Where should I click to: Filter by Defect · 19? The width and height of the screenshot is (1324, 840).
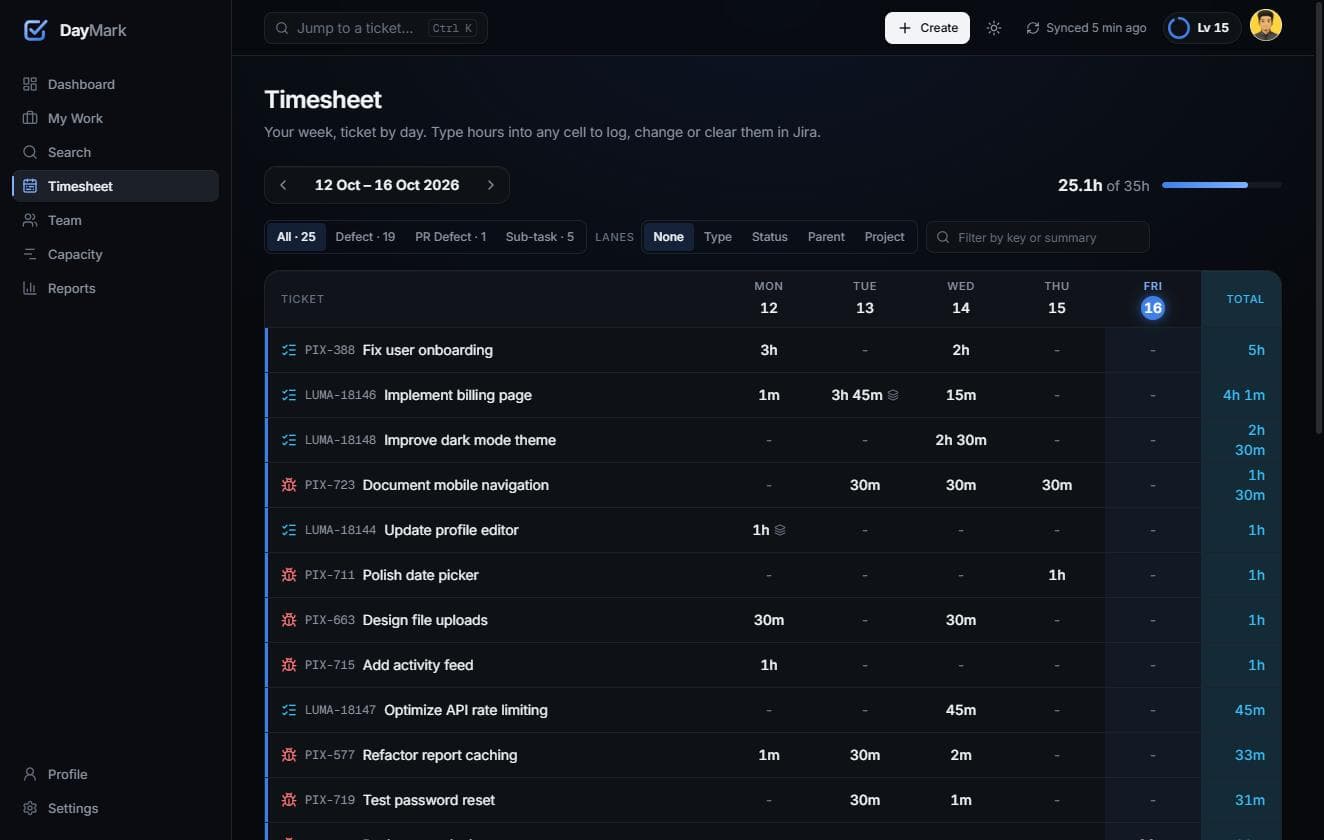(365, 237)
